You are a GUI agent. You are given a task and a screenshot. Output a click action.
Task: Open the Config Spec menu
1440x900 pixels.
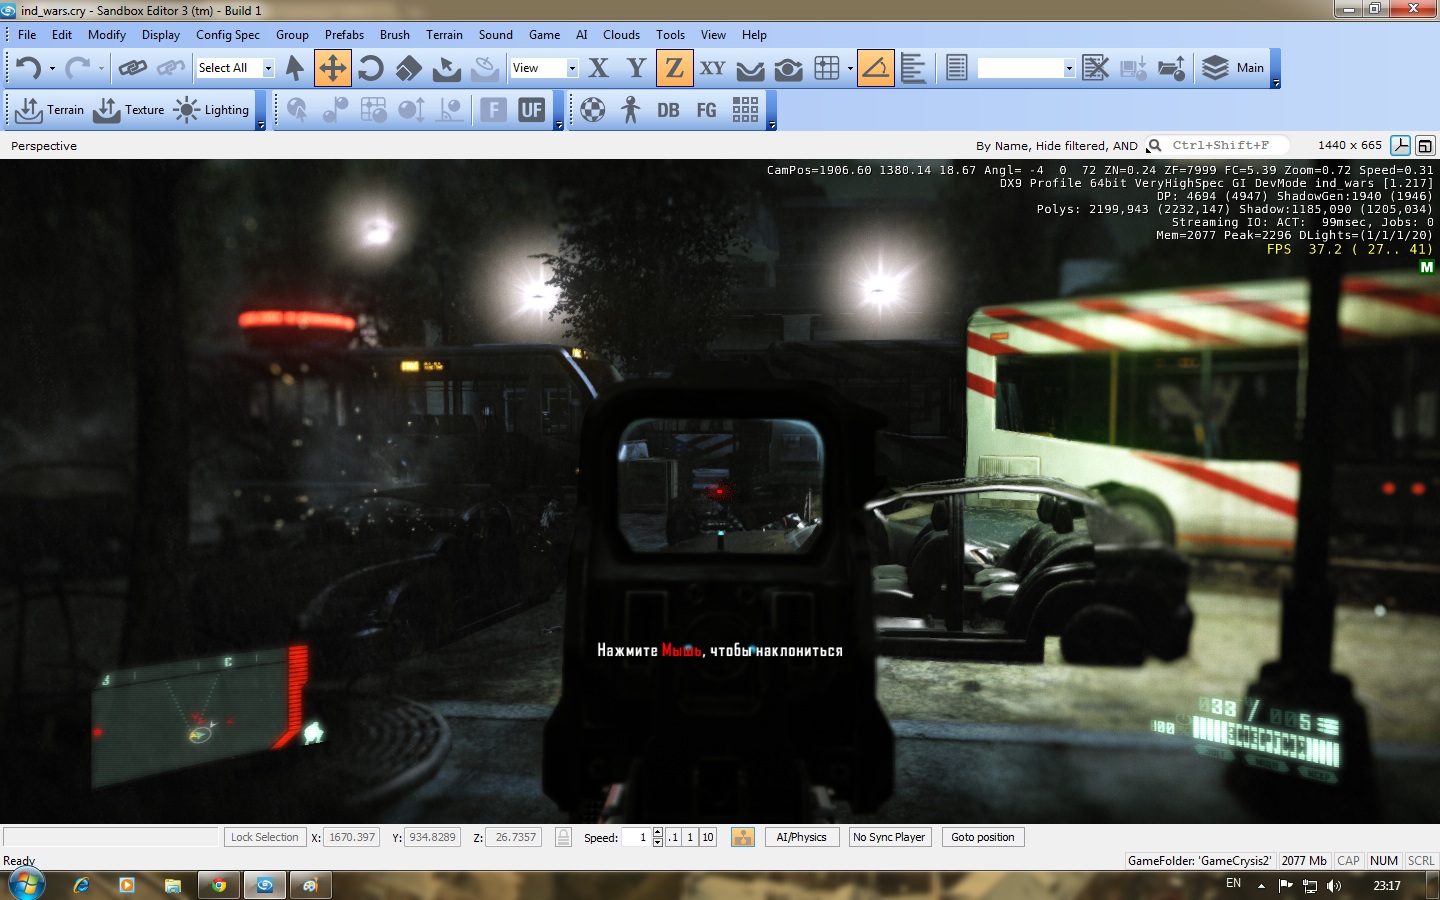(x=228, y=34)
